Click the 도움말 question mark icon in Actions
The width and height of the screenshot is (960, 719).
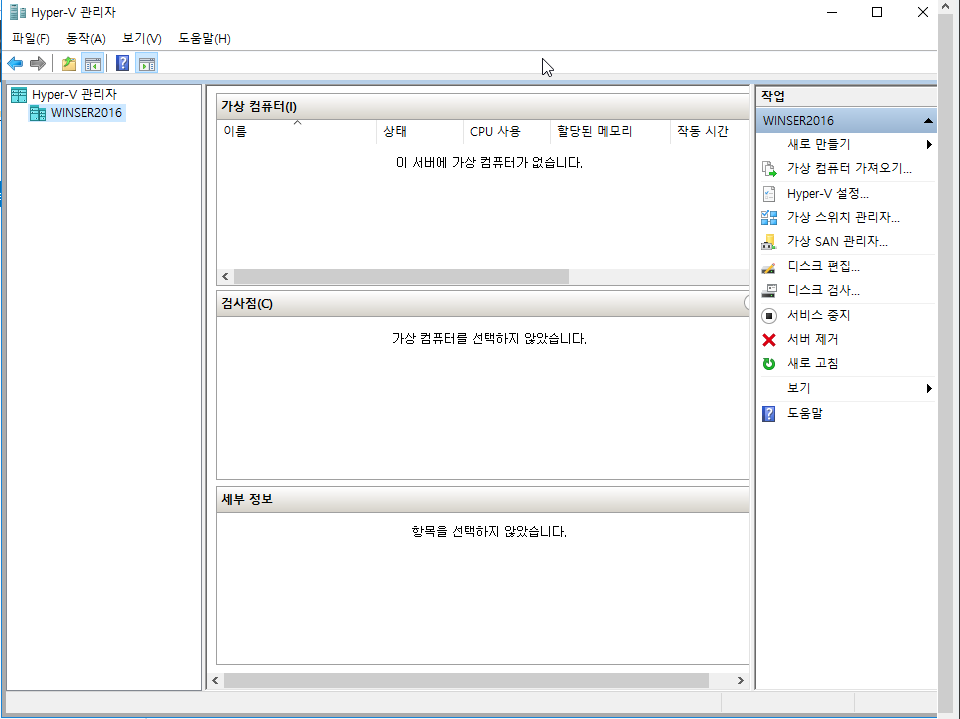[769, 414]
